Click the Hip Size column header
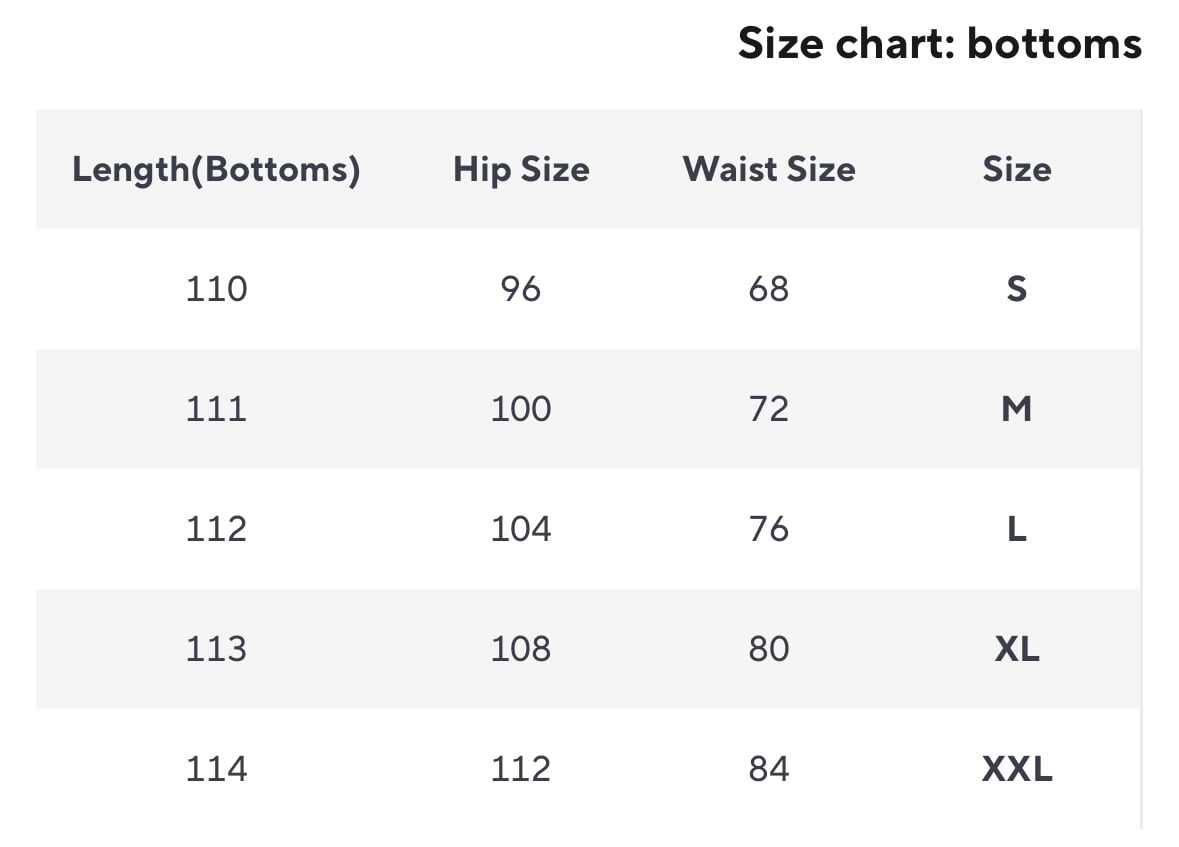Viewport: 1179px width, 847px height. 521,169
